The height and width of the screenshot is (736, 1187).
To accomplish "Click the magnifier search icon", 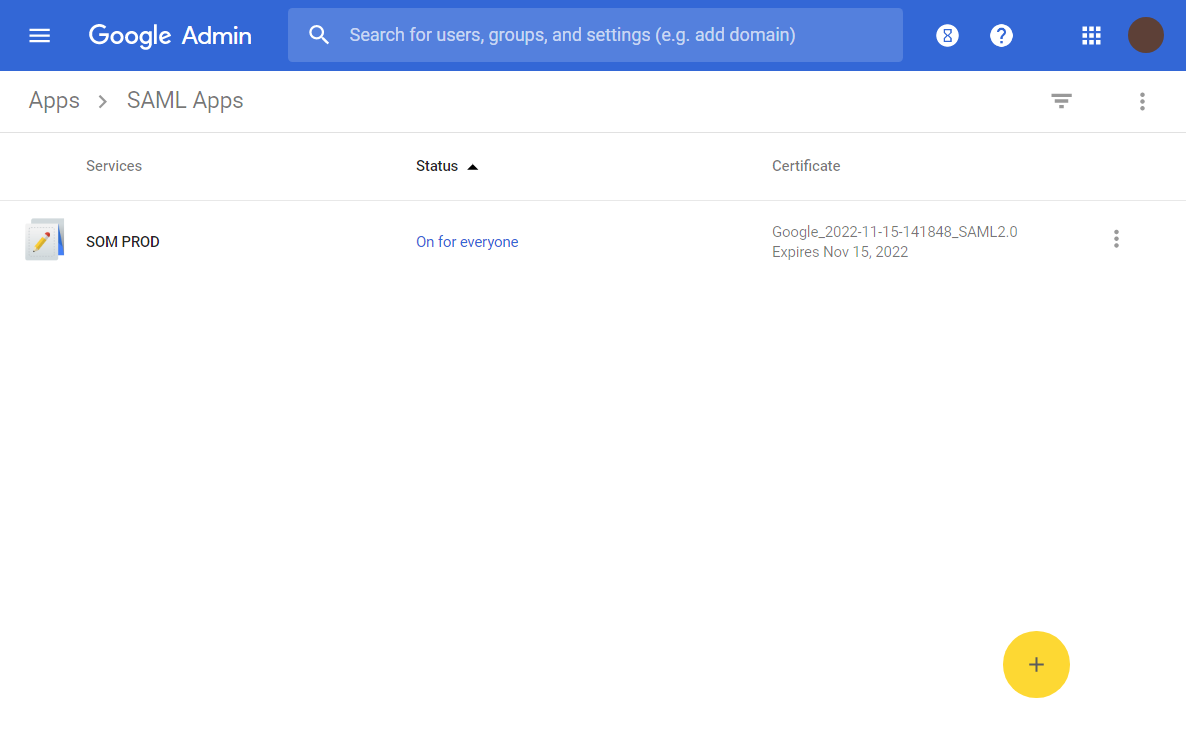I will coord(319,35).
